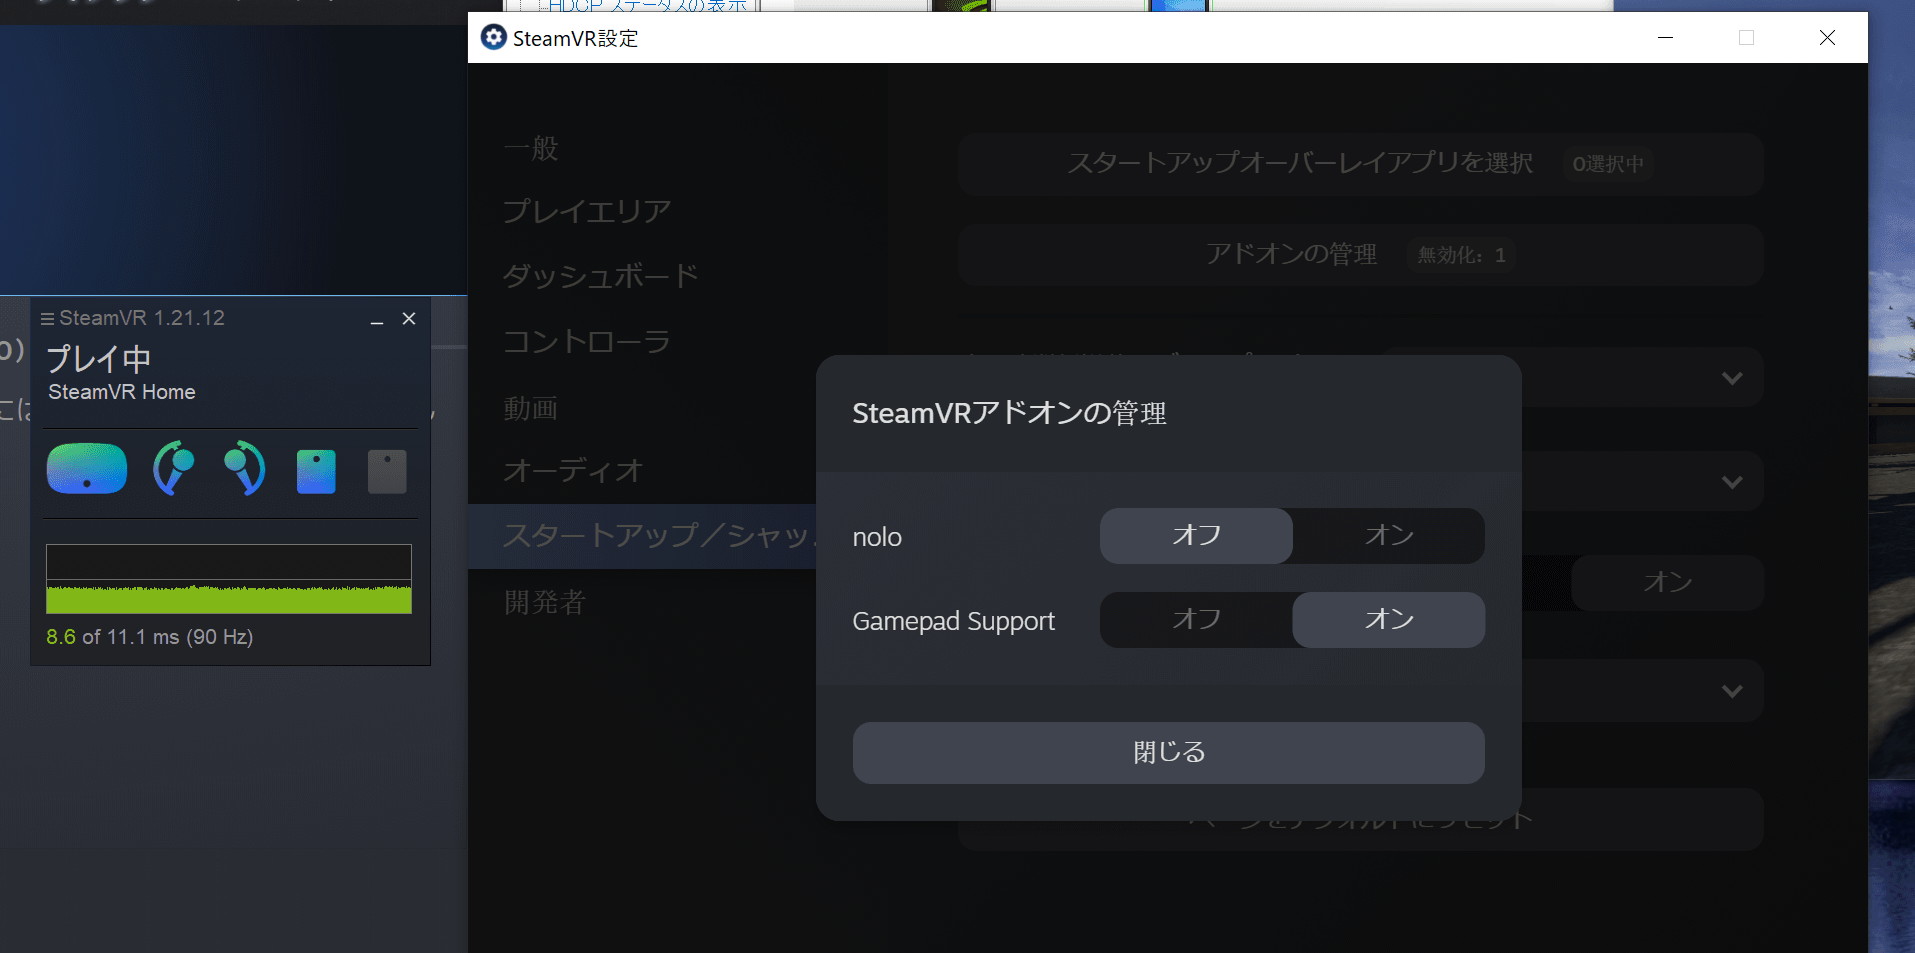
Task: Select the 動画 settings tab
Action: coord(531,408)
